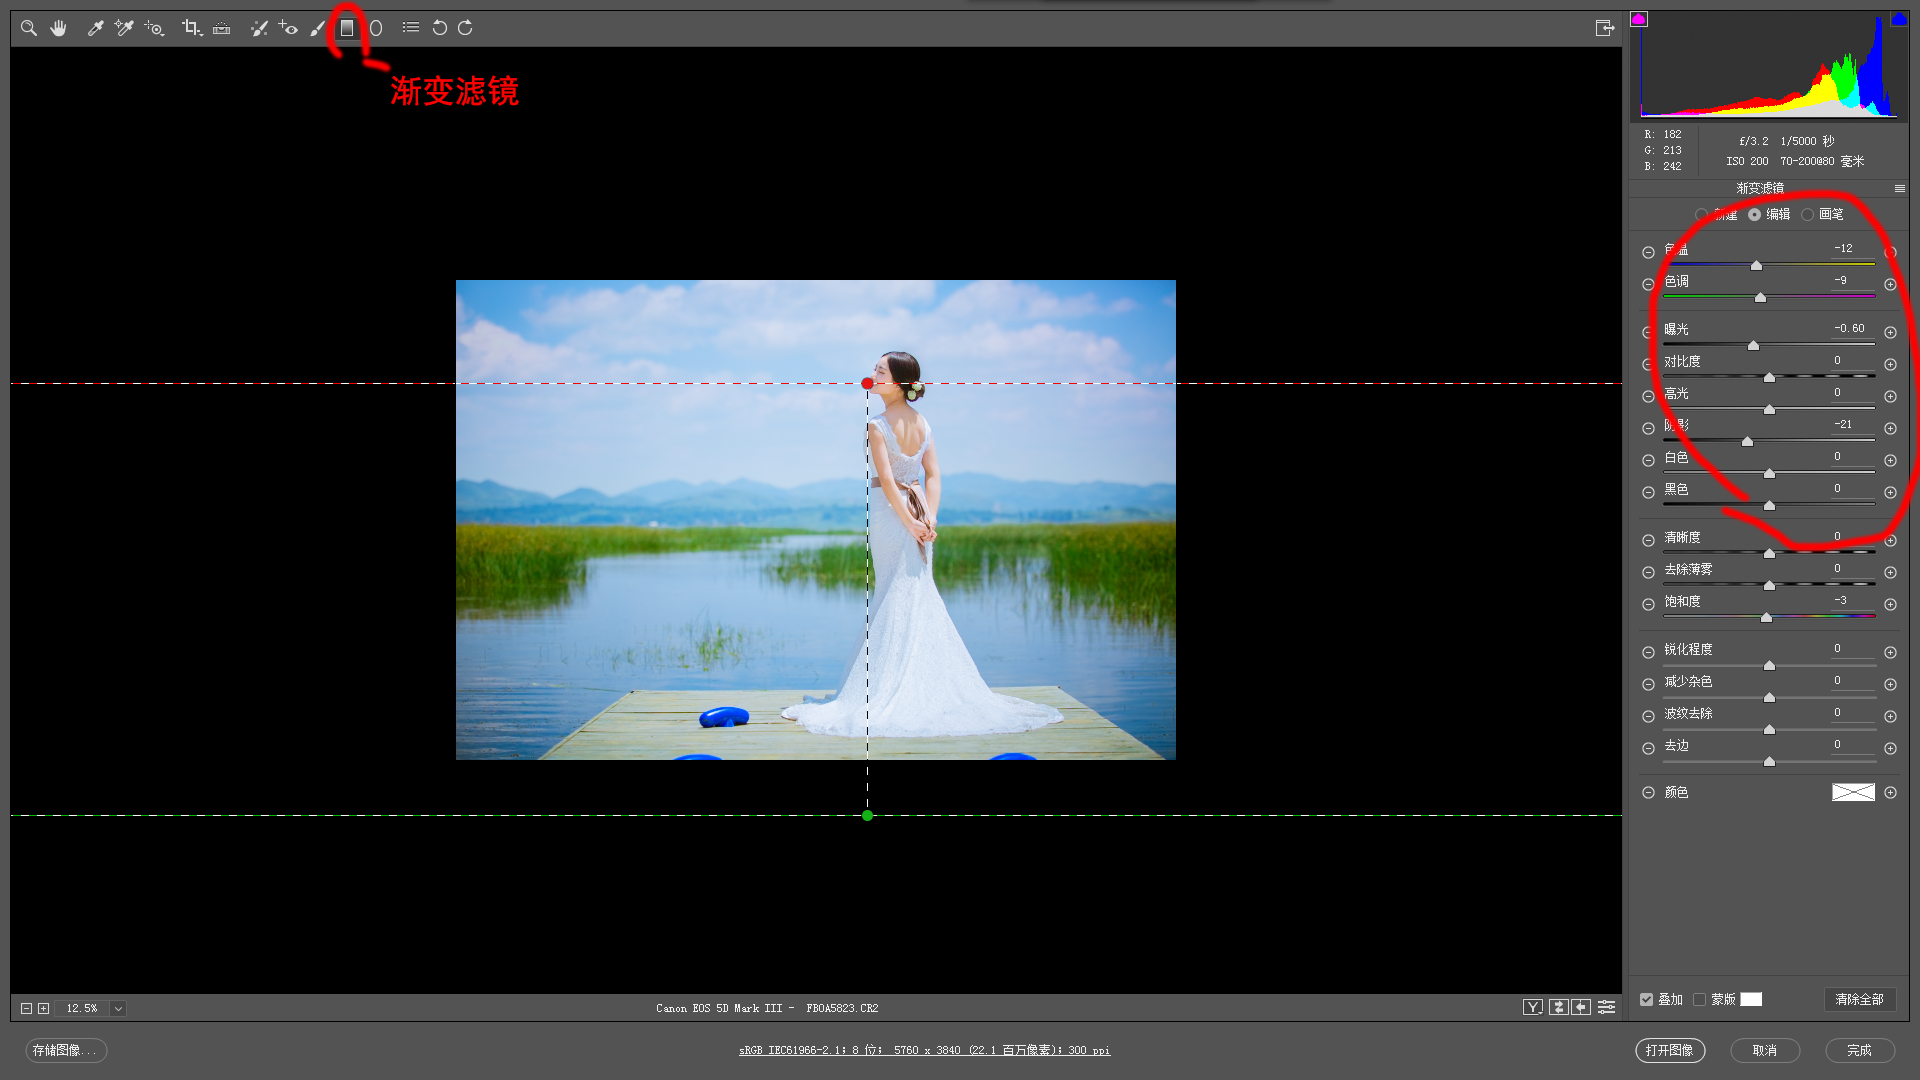The height and width of the screenshot is (1080, 1920).
Task: Select the Spot Removal tool
Action: point(259,28)
